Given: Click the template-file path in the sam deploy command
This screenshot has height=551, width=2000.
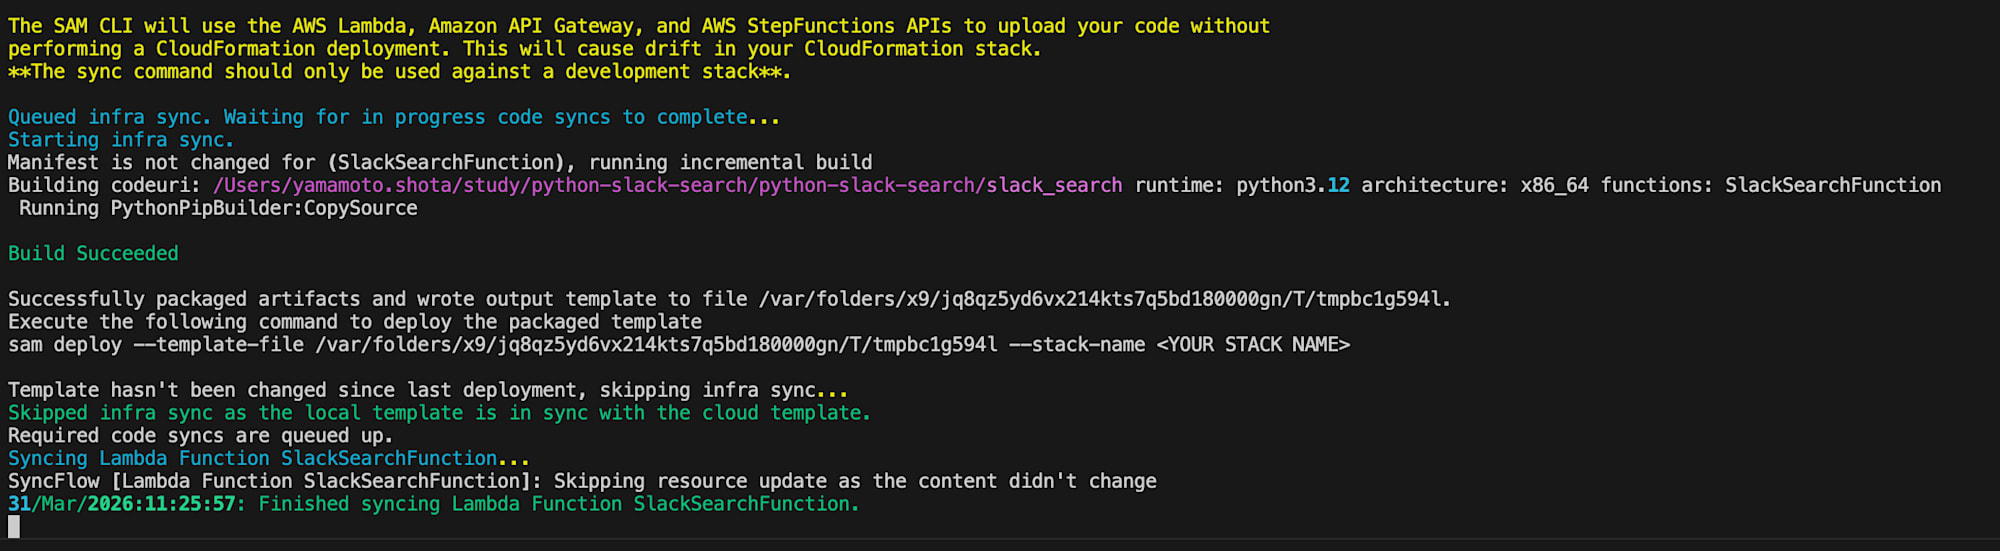Looking at the screenshot, I should pyautogui.click(x=656, y=345).
